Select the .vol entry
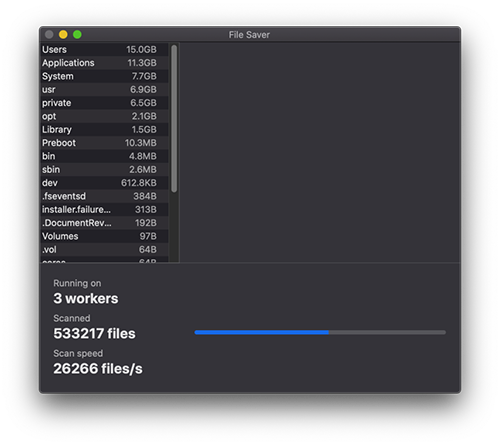 (104, 249)
